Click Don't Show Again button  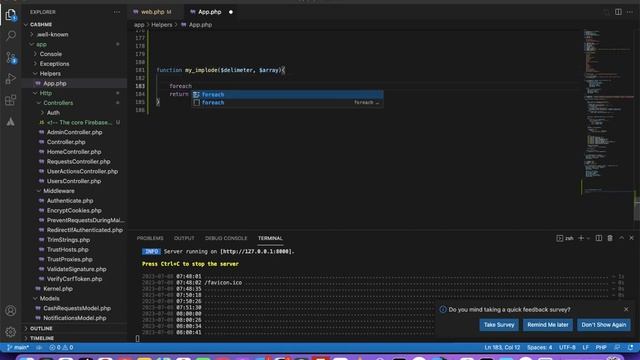coord(604,325)
